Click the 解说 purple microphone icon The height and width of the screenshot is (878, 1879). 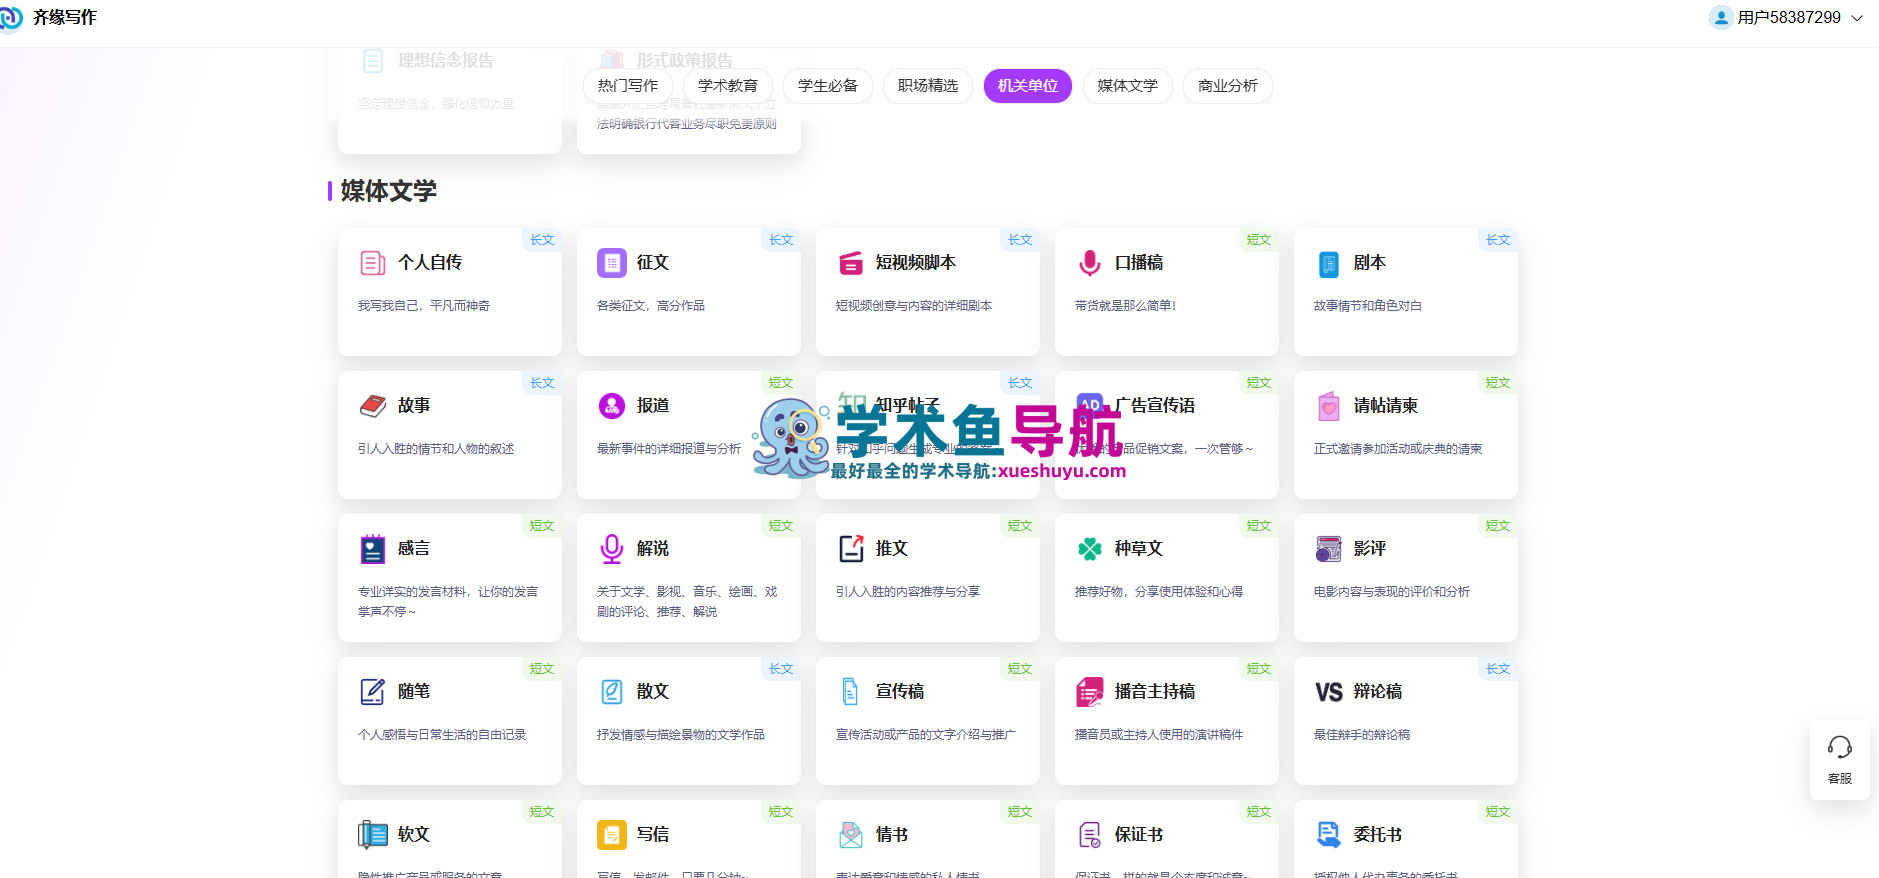[x=611, y=549]
